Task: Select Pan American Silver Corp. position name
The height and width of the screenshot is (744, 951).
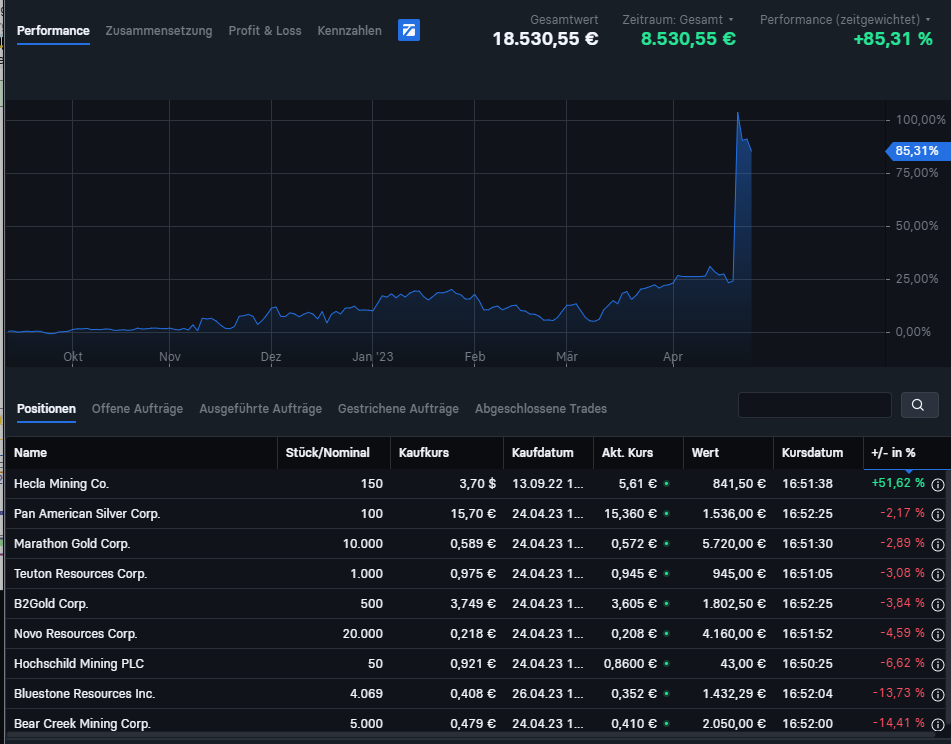Action: (87, 514)
